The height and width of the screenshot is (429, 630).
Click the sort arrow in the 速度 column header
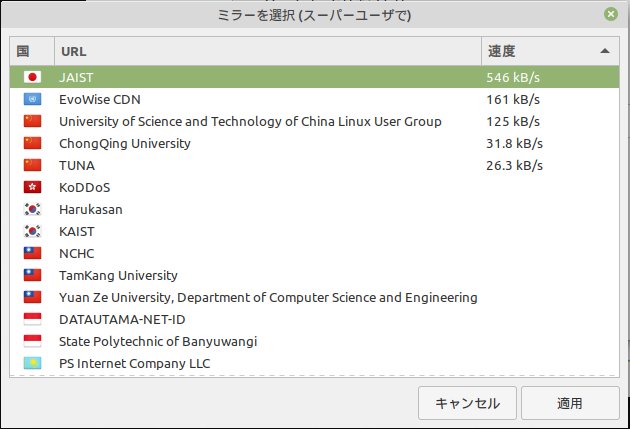pos(605,51)
